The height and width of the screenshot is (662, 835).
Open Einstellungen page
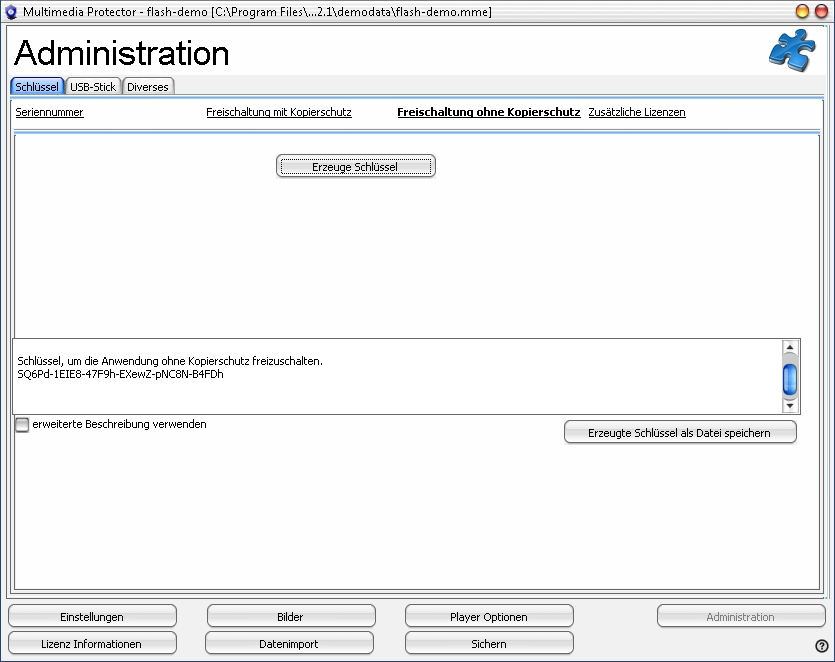pos(92,617)
